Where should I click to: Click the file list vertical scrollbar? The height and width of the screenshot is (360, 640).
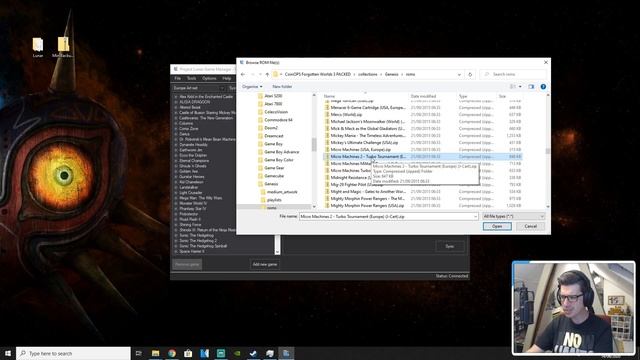tap(547, 151)
